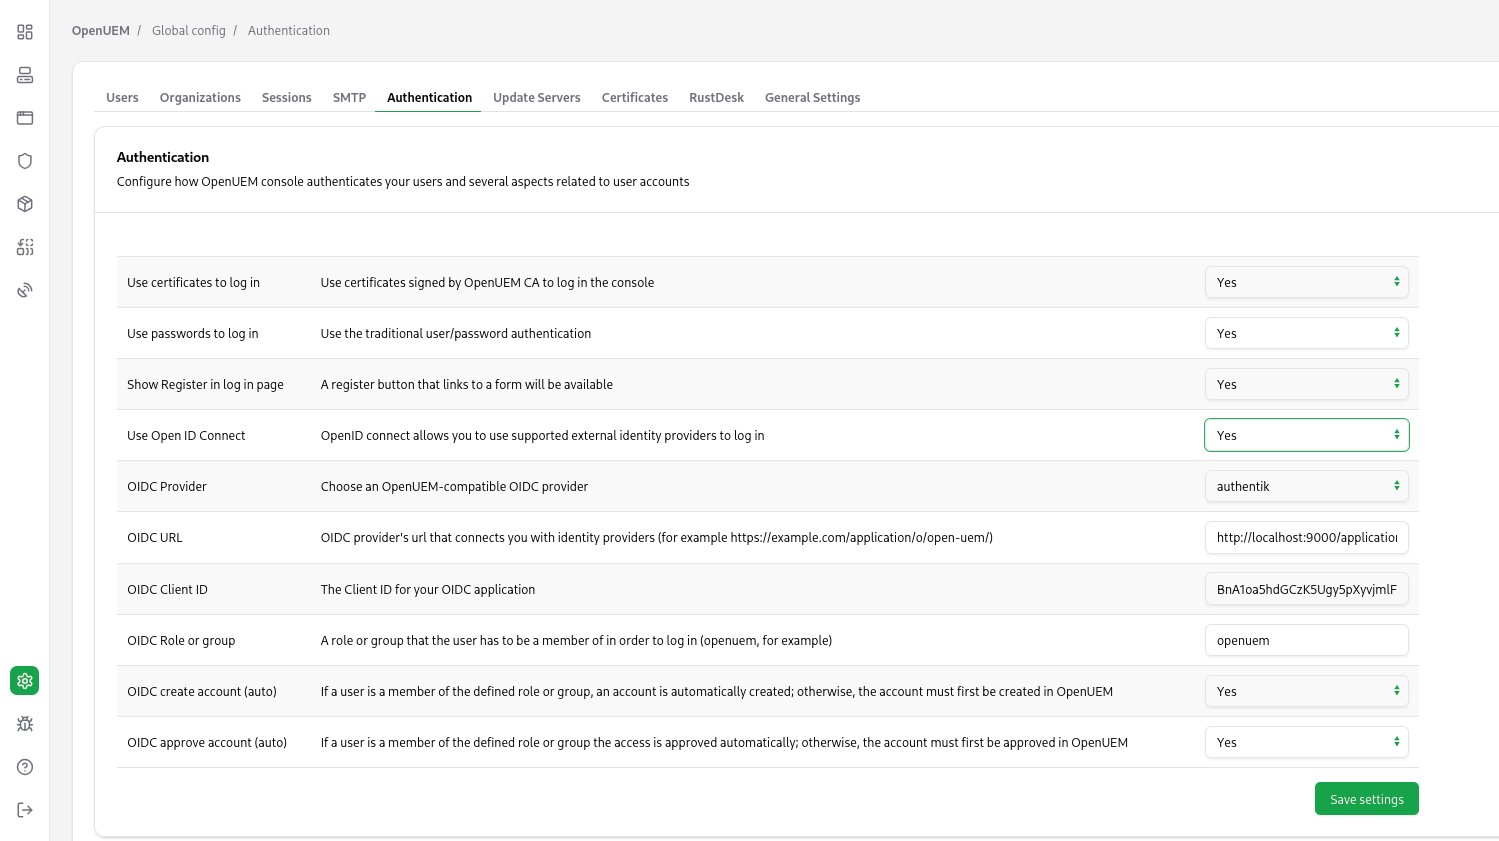Set 'Use passwords to log in' to No
1499x841 pixels.
[x=1306, y=333]
